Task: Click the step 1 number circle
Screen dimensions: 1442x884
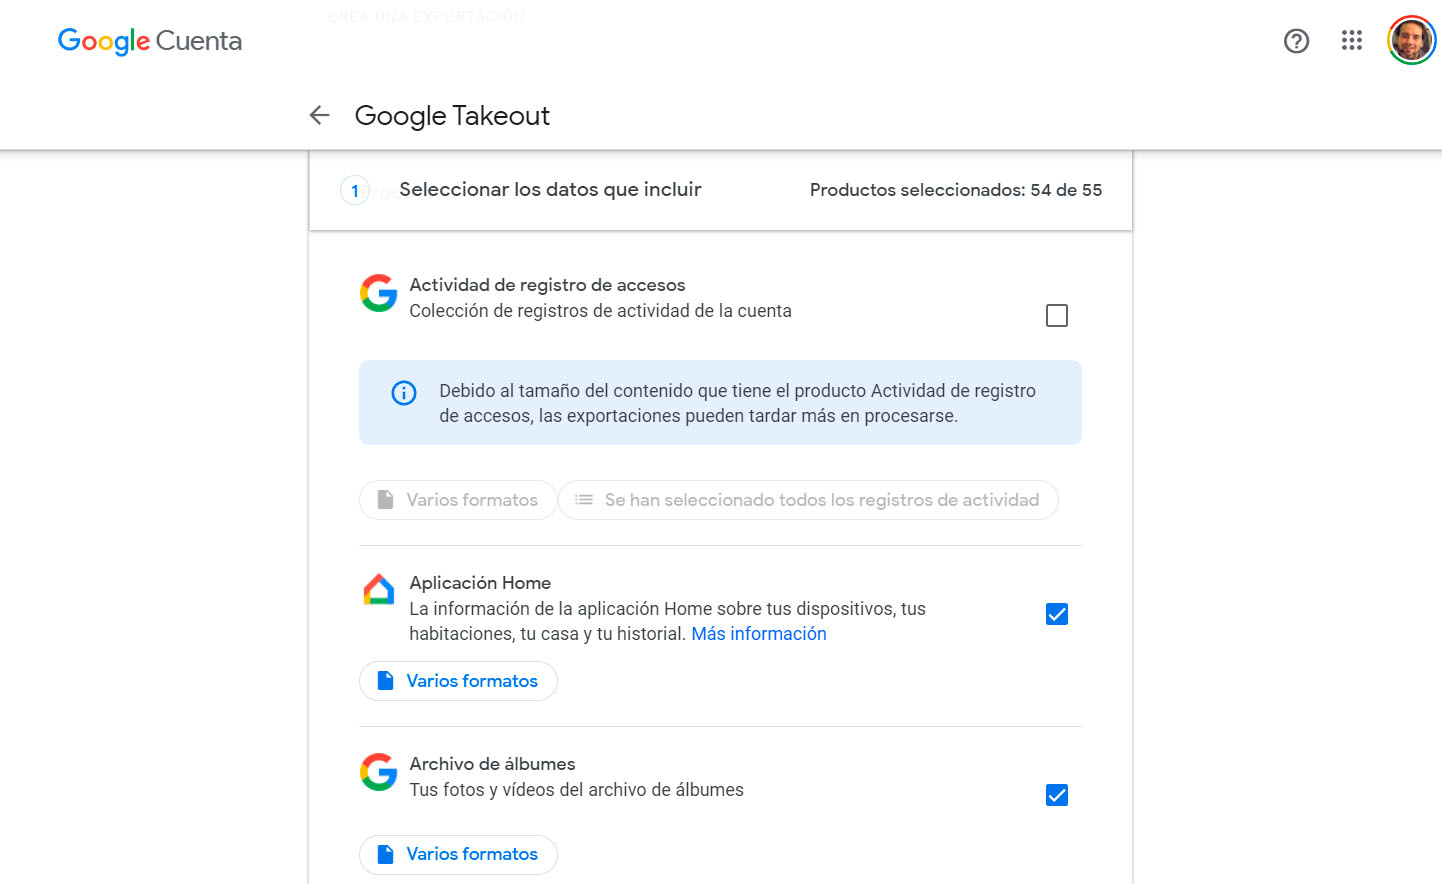Action: (x=355, y=190)
